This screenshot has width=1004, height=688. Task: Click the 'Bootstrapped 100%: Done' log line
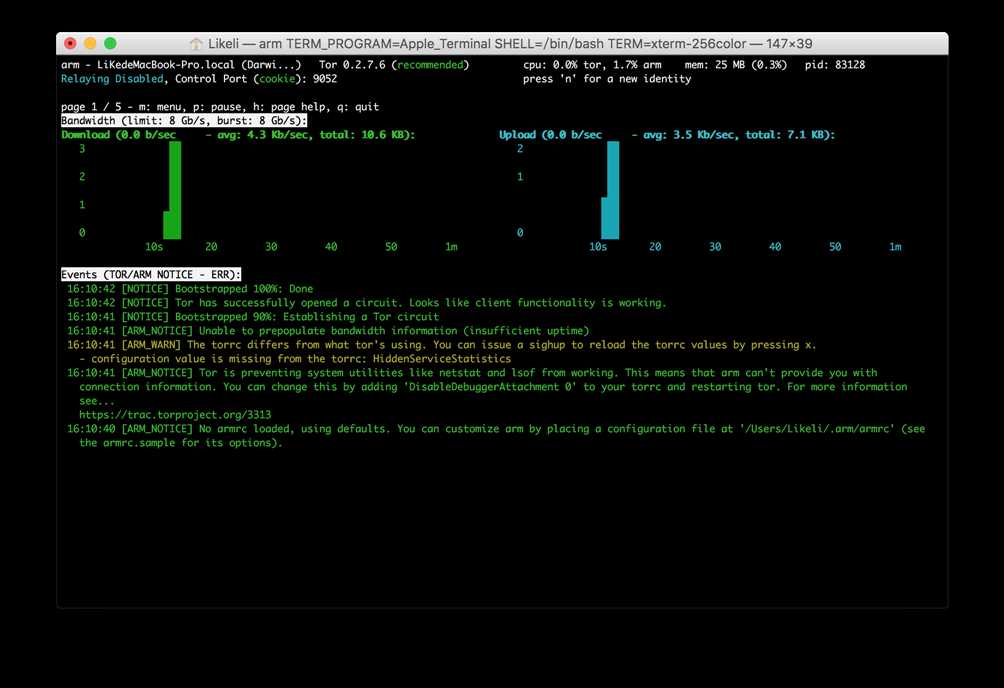(x=190, y=289)
